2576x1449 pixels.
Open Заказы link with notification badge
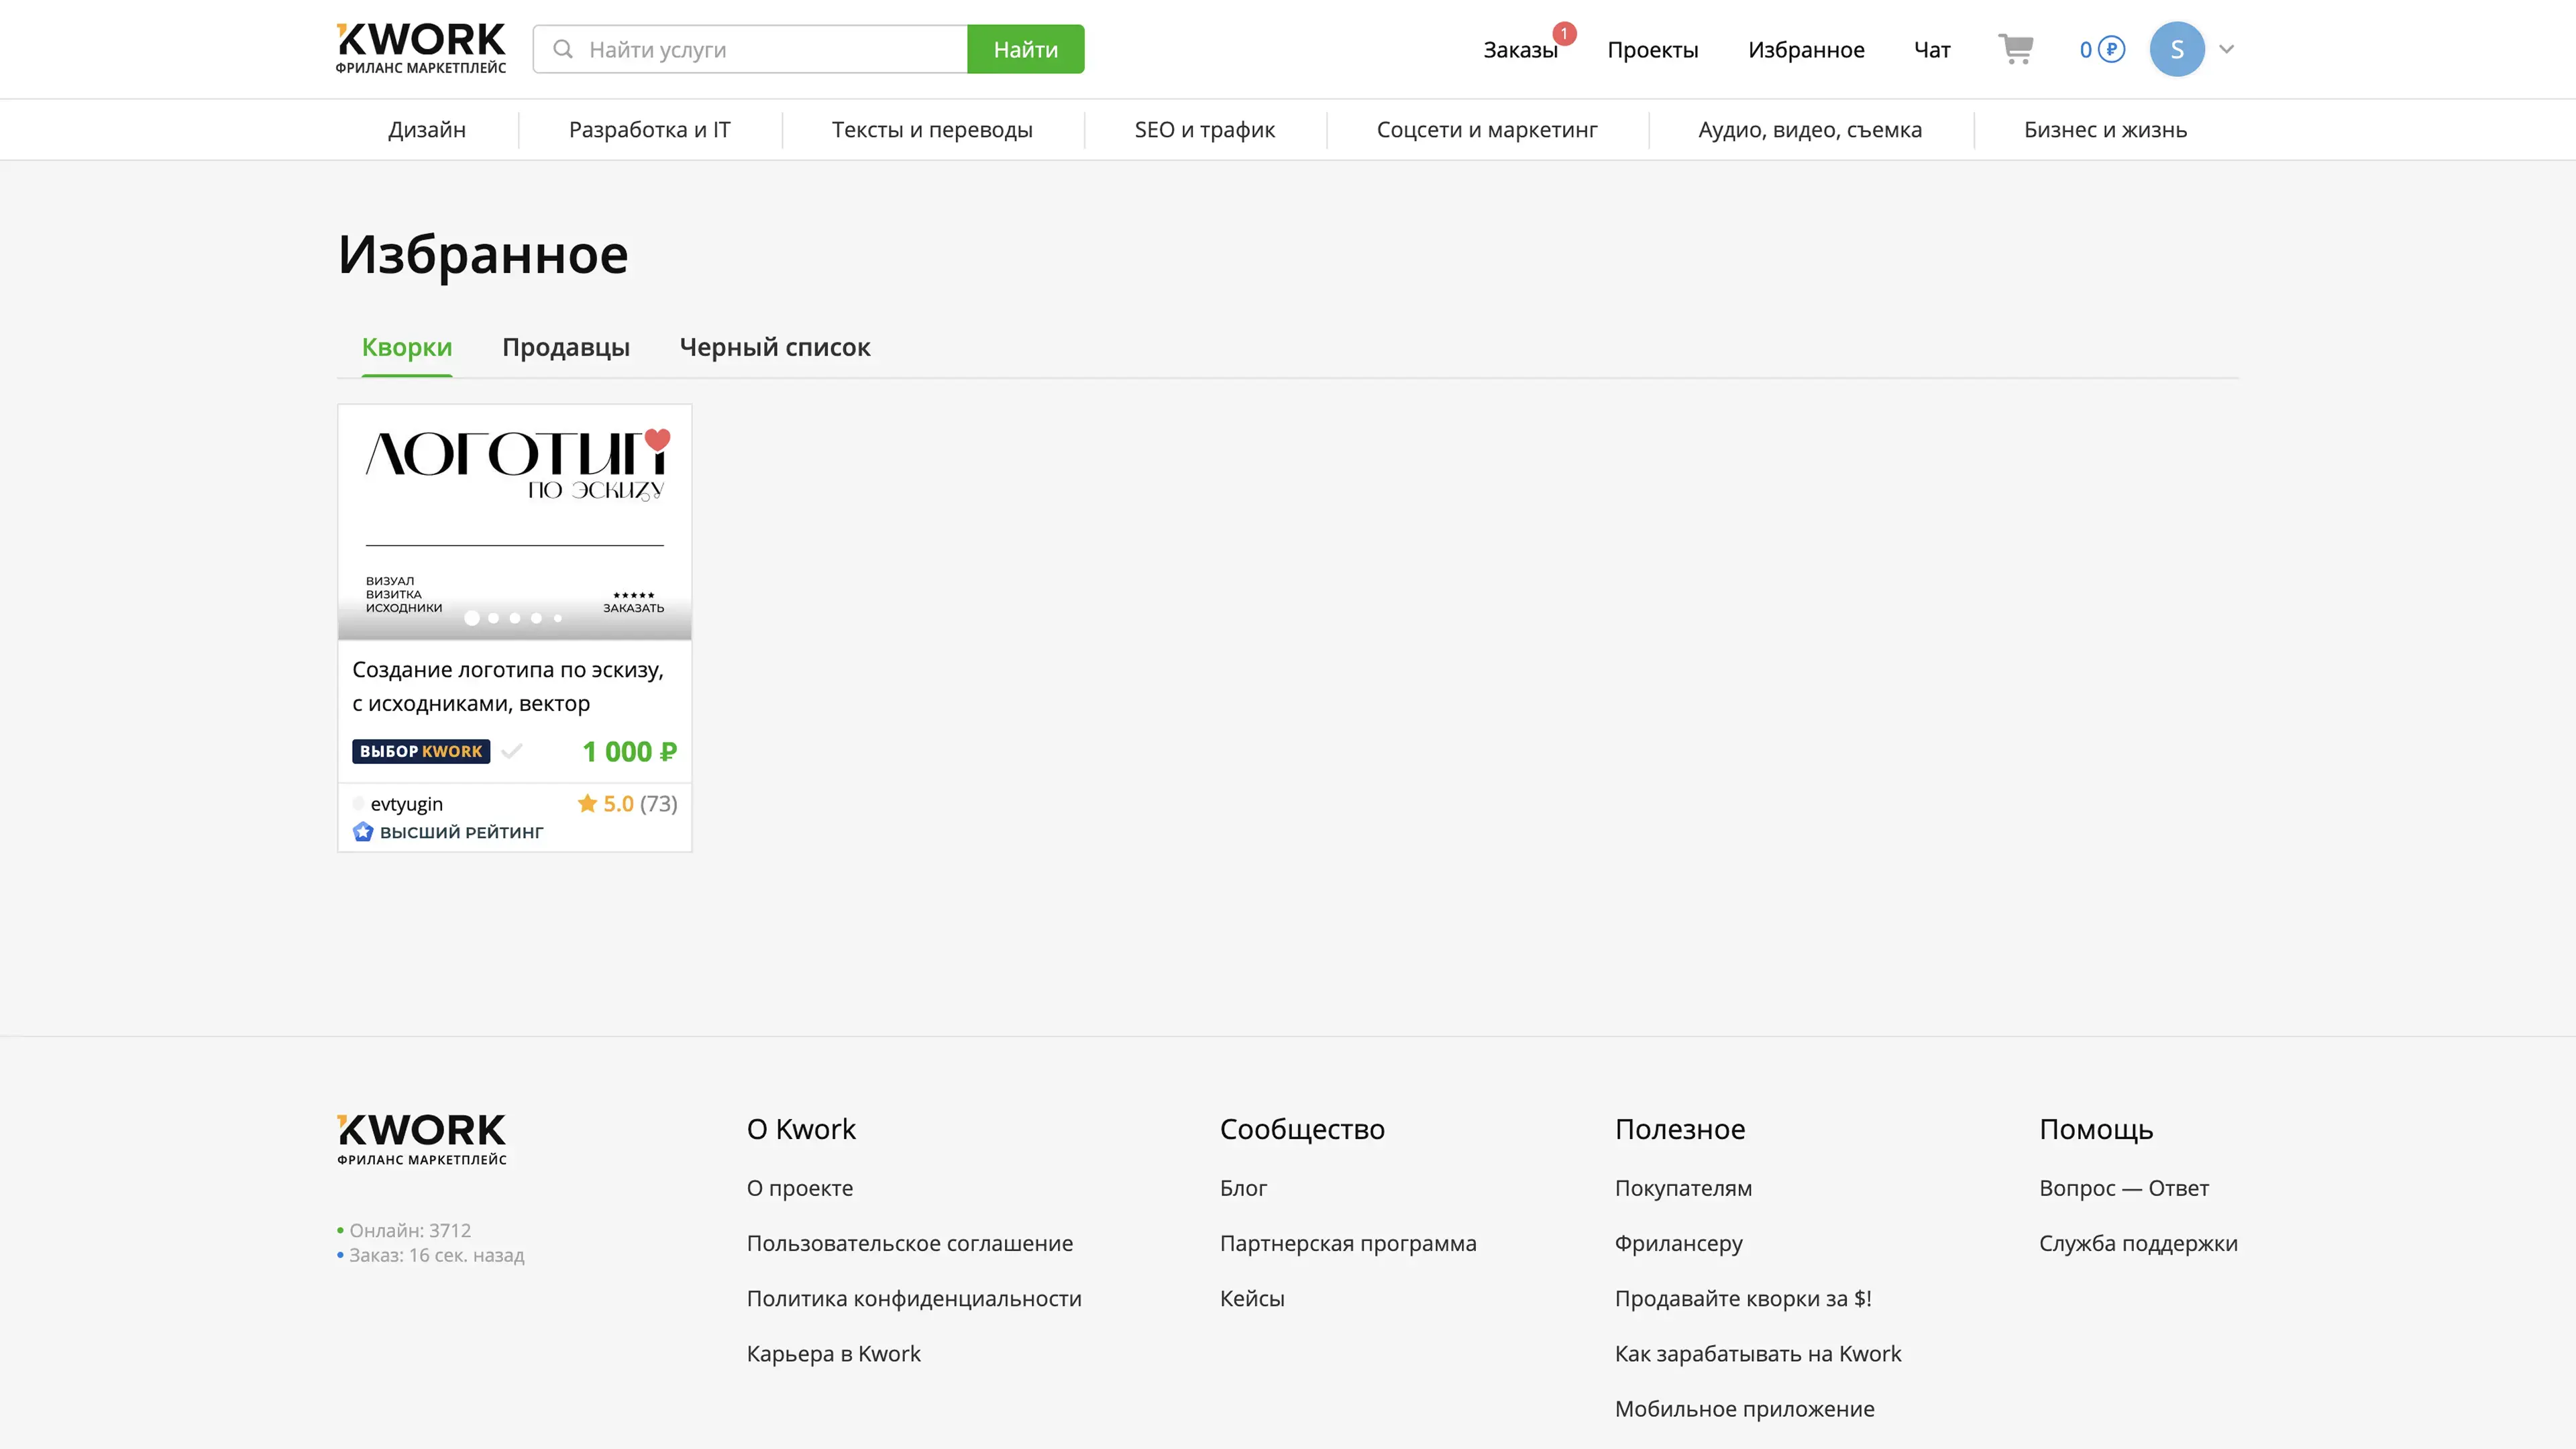coord(1519,50)
